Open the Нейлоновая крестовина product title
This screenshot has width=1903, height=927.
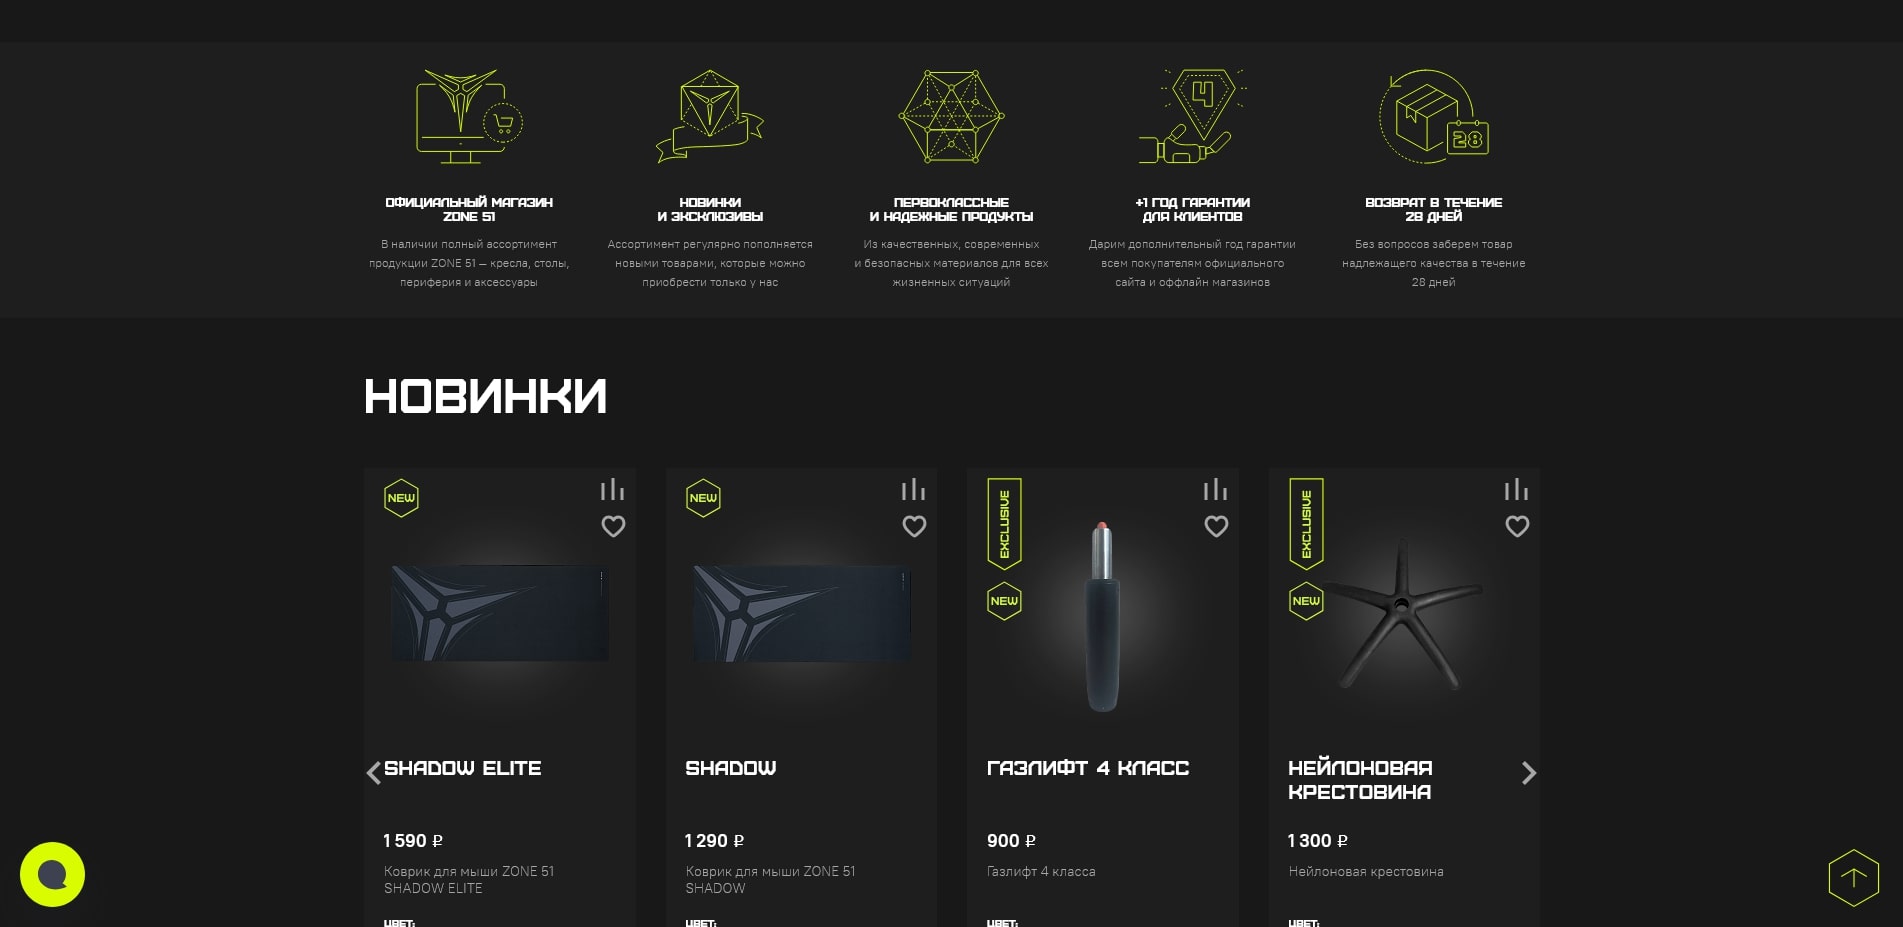[1360, 780]
